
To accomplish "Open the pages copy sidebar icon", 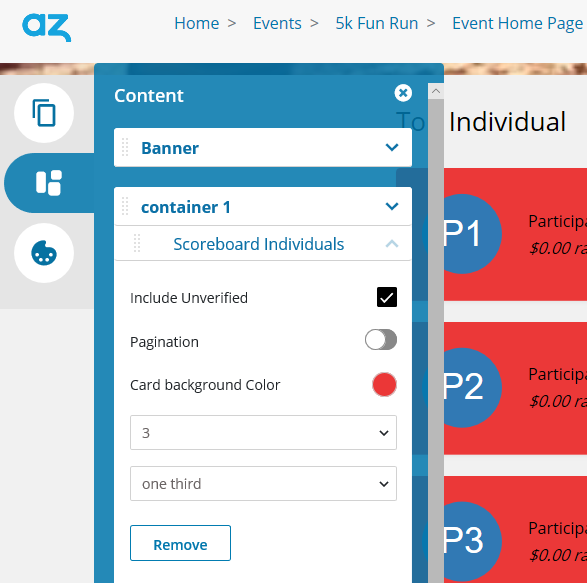I will tap(44, 113).
